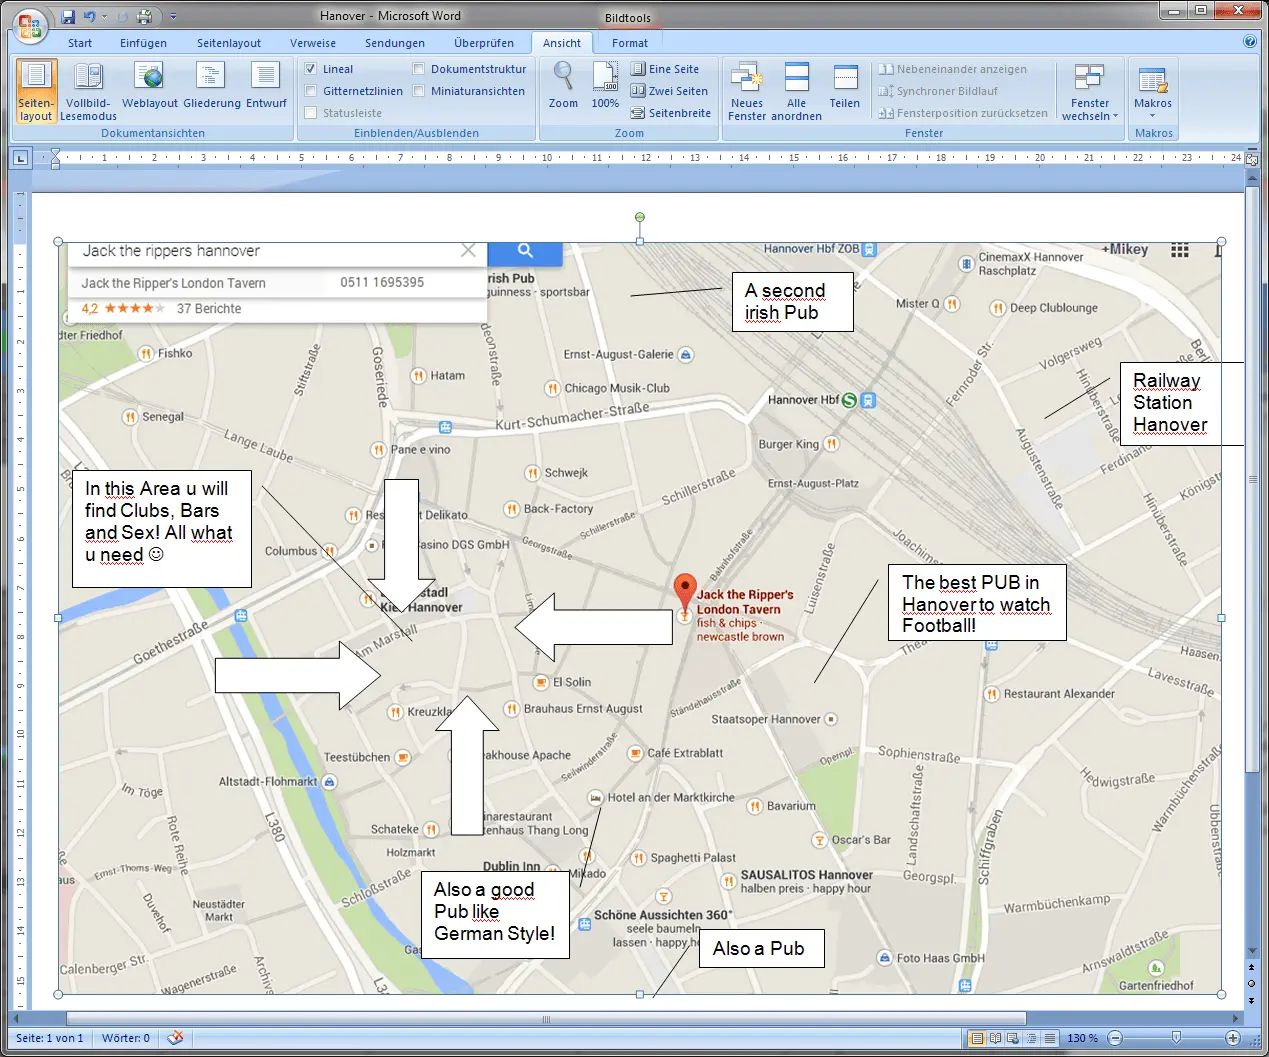Undo the last action
This screenshot has width=1269, height=1057.
coord(89,17)
